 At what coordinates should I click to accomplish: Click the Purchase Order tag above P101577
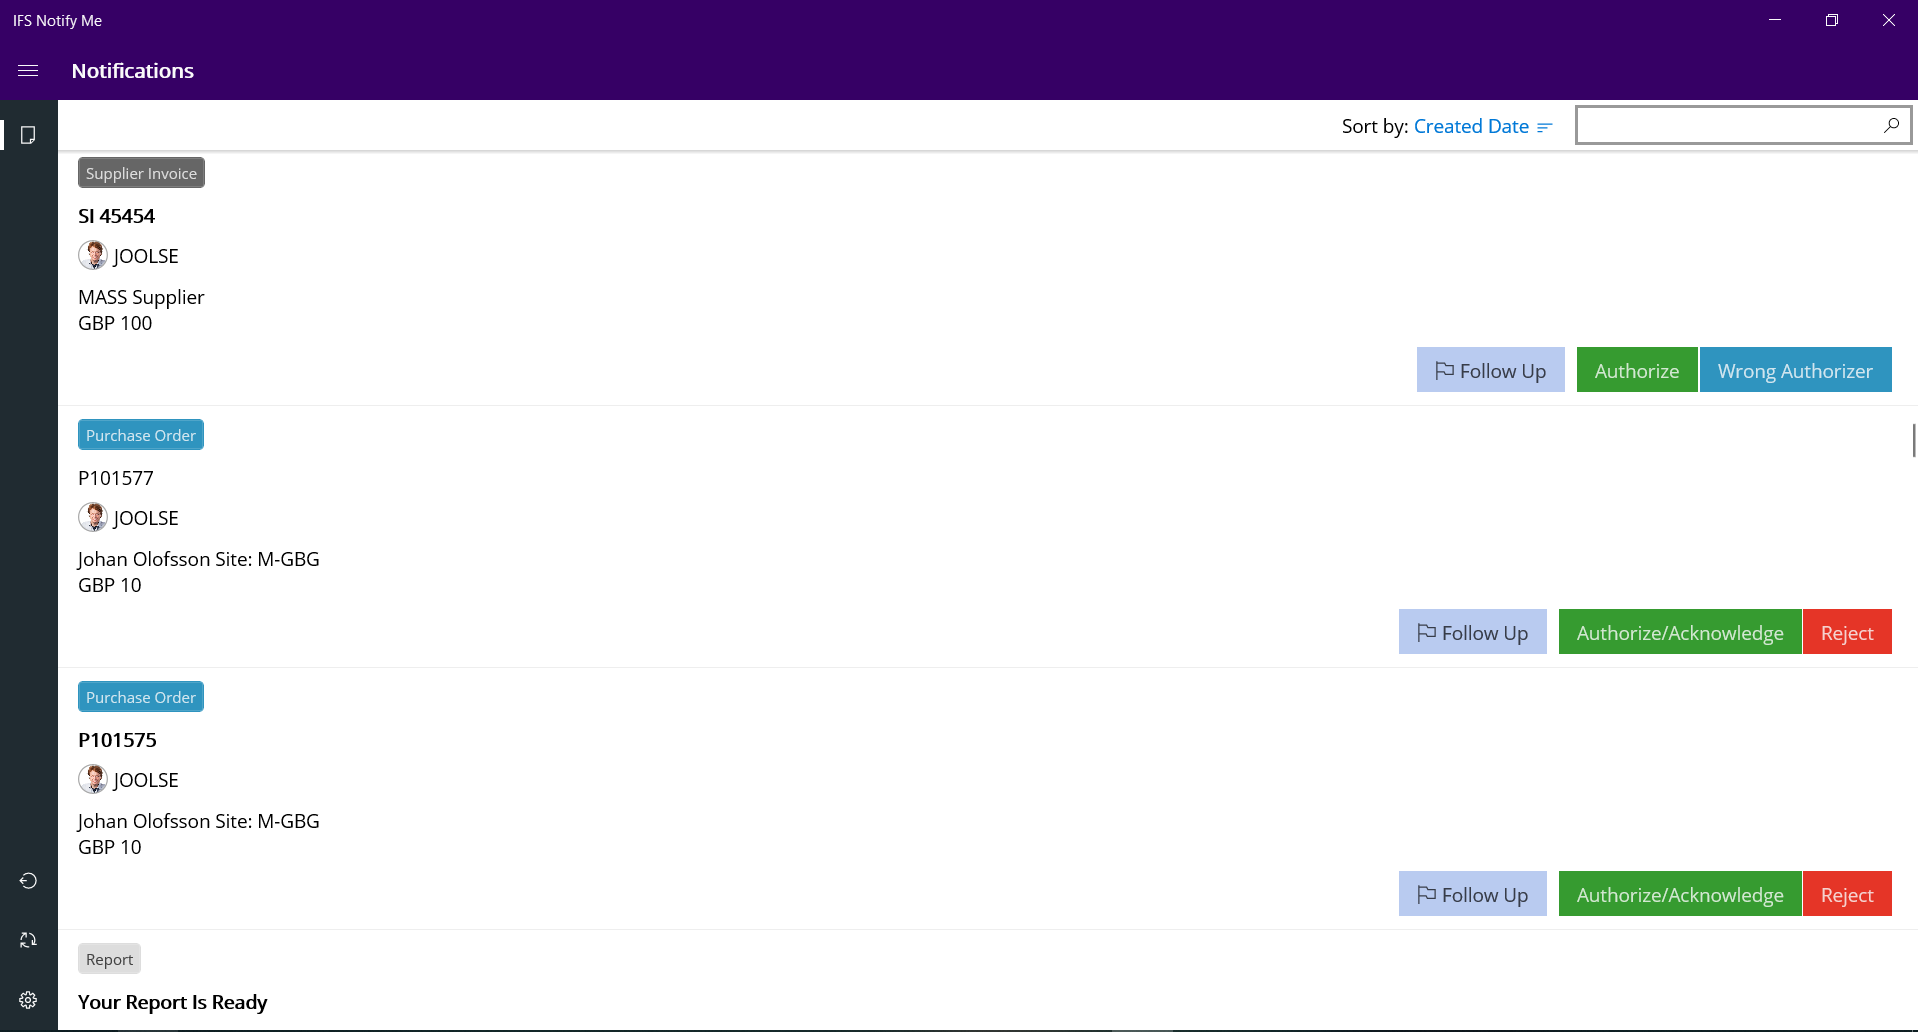pos(141,435)
